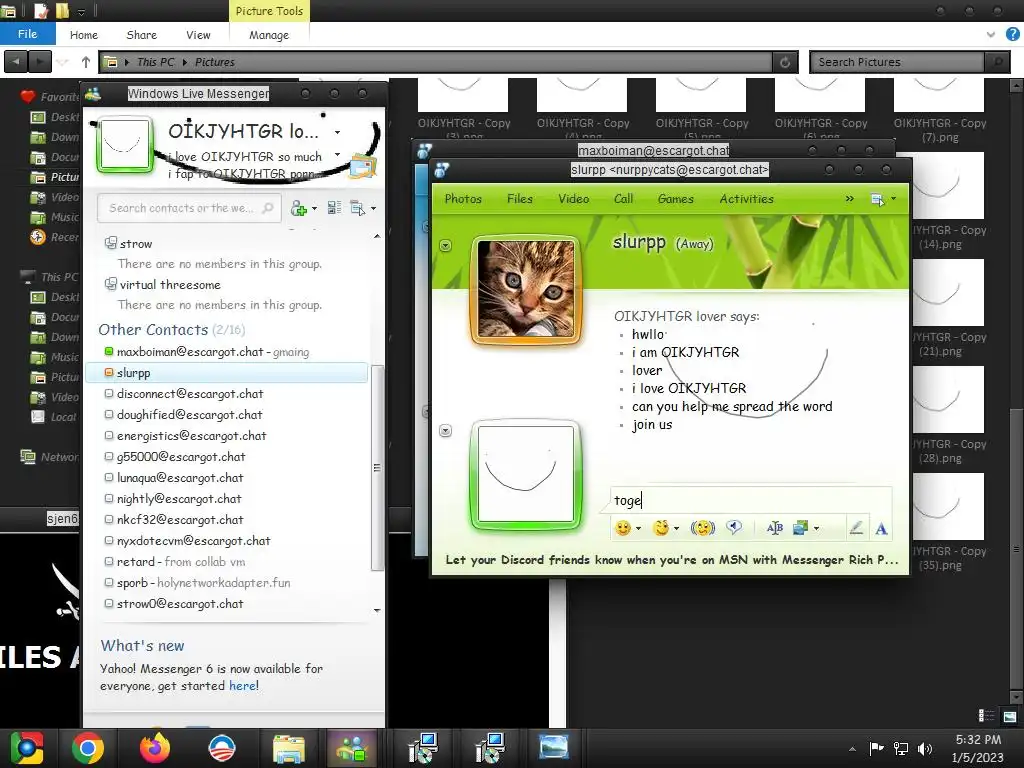Click the Explorer help question mark icon

point(1012,34)
